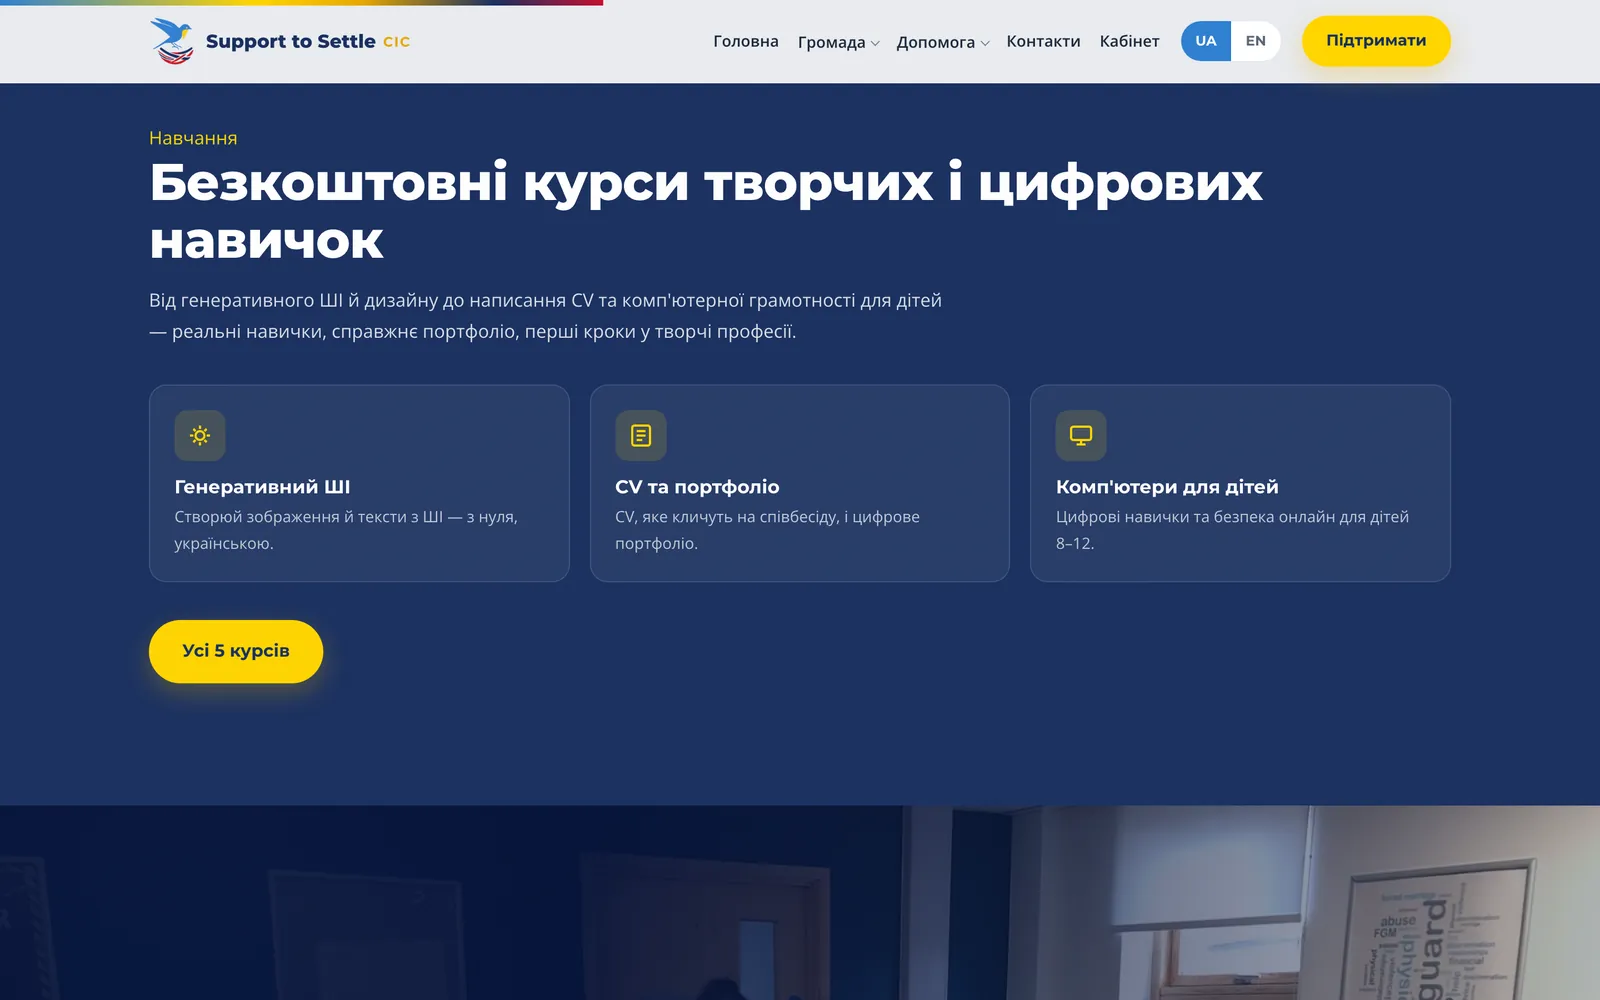Expand the Громада dropdown menu
1600x1000 pixels.
click(x=838, y=42)
